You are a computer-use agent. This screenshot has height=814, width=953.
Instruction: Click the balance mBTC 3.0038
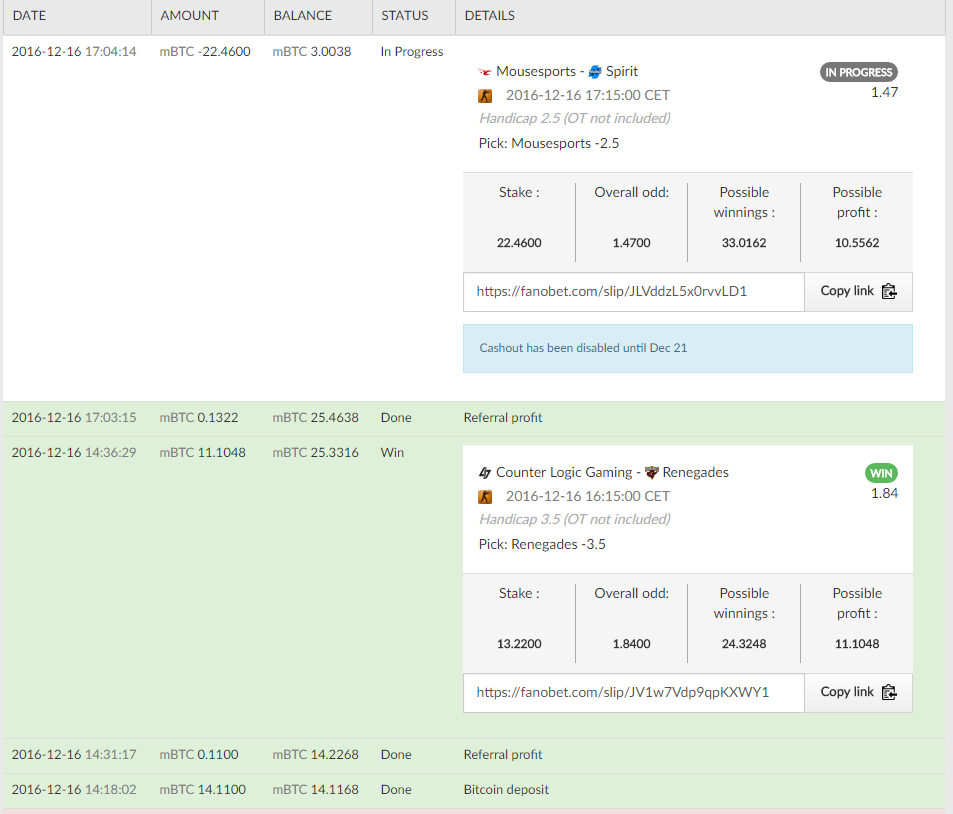(312, 52)
